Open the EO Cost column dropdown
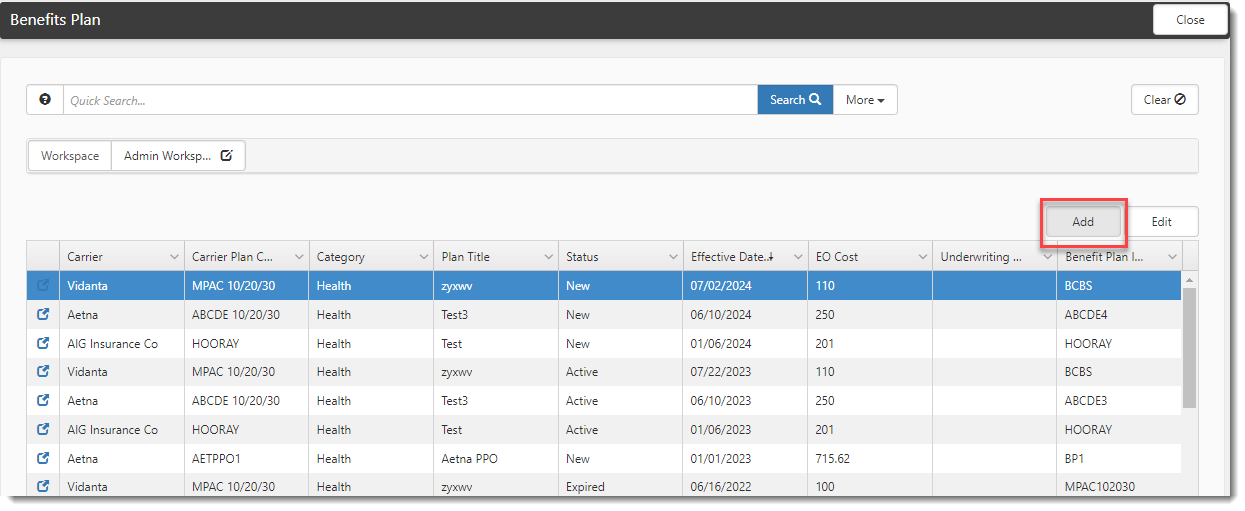Viewport: 1245px width, 511px height. (x=922, y=257)
